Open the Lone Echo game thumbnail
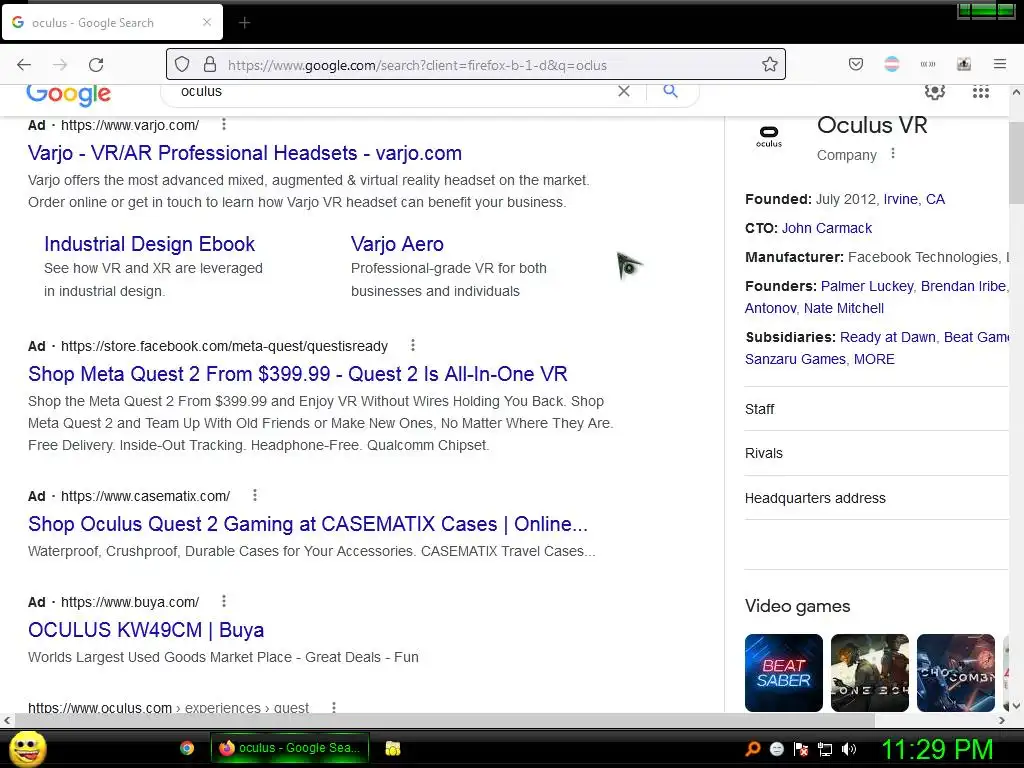The image size is (1024, 768). (870, 673)
